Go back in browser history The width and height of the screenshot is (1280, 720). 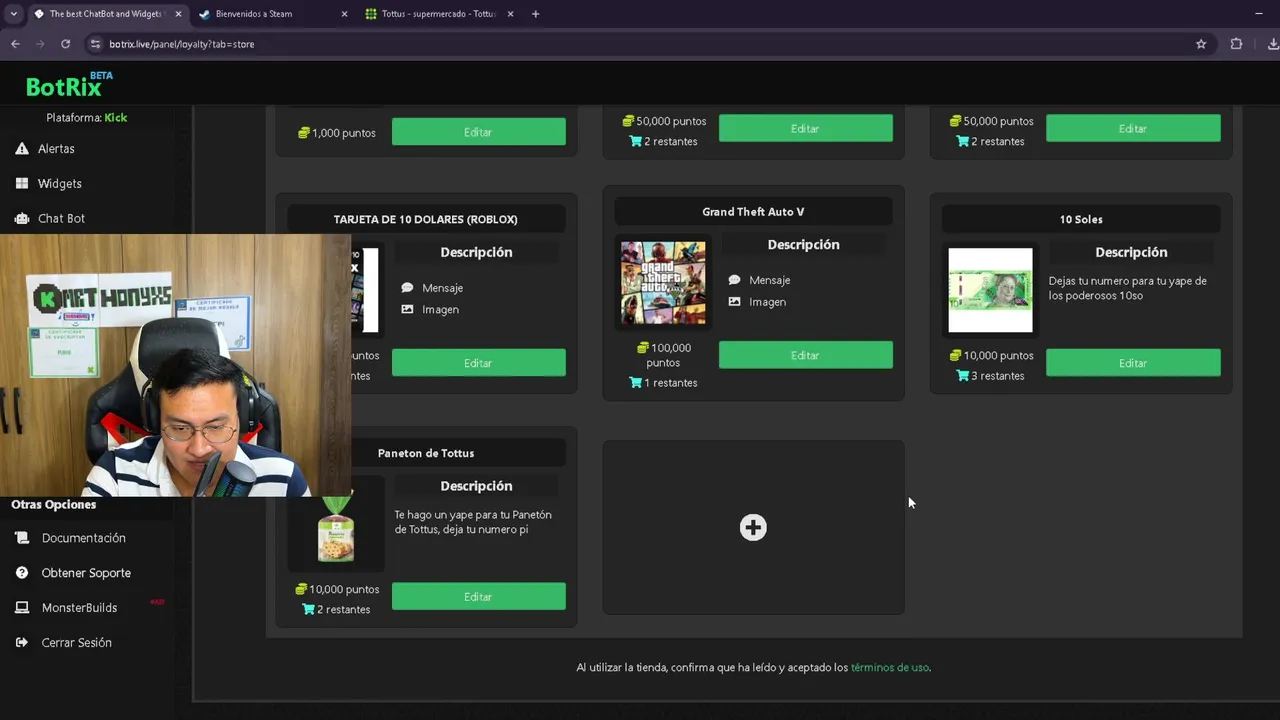[x=15, y=44]
